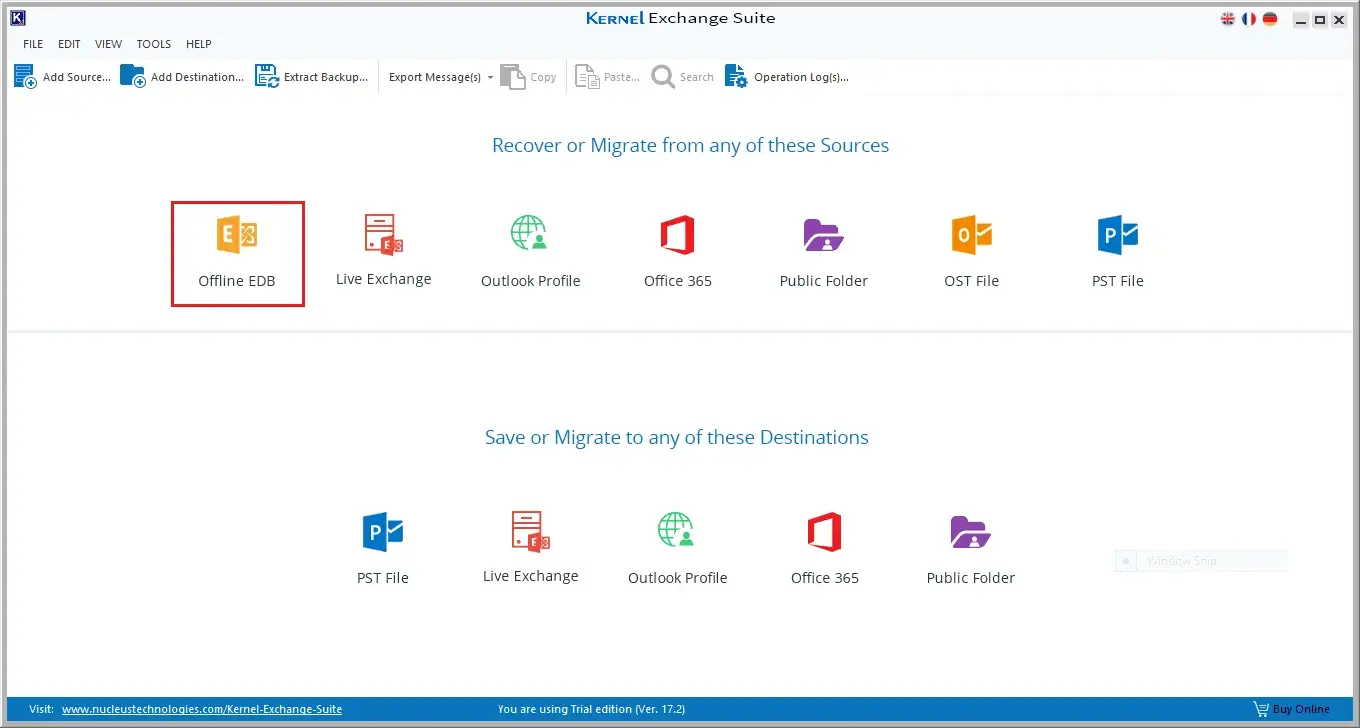This screenshot has width=1360, height=728.
Task: Open the HELP menu
Action: coord(199,44)
